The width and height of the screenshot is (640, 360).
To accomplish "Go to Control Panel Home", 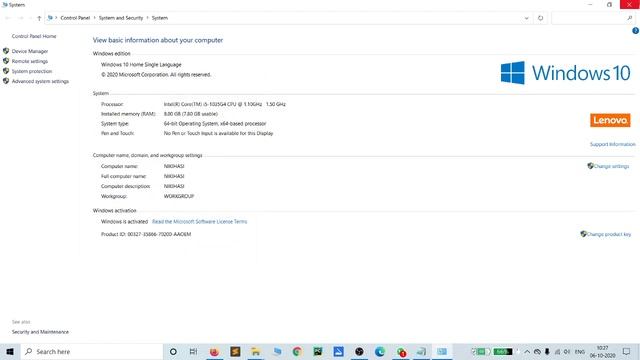I will pyautogui.click(x=34, y=36).
